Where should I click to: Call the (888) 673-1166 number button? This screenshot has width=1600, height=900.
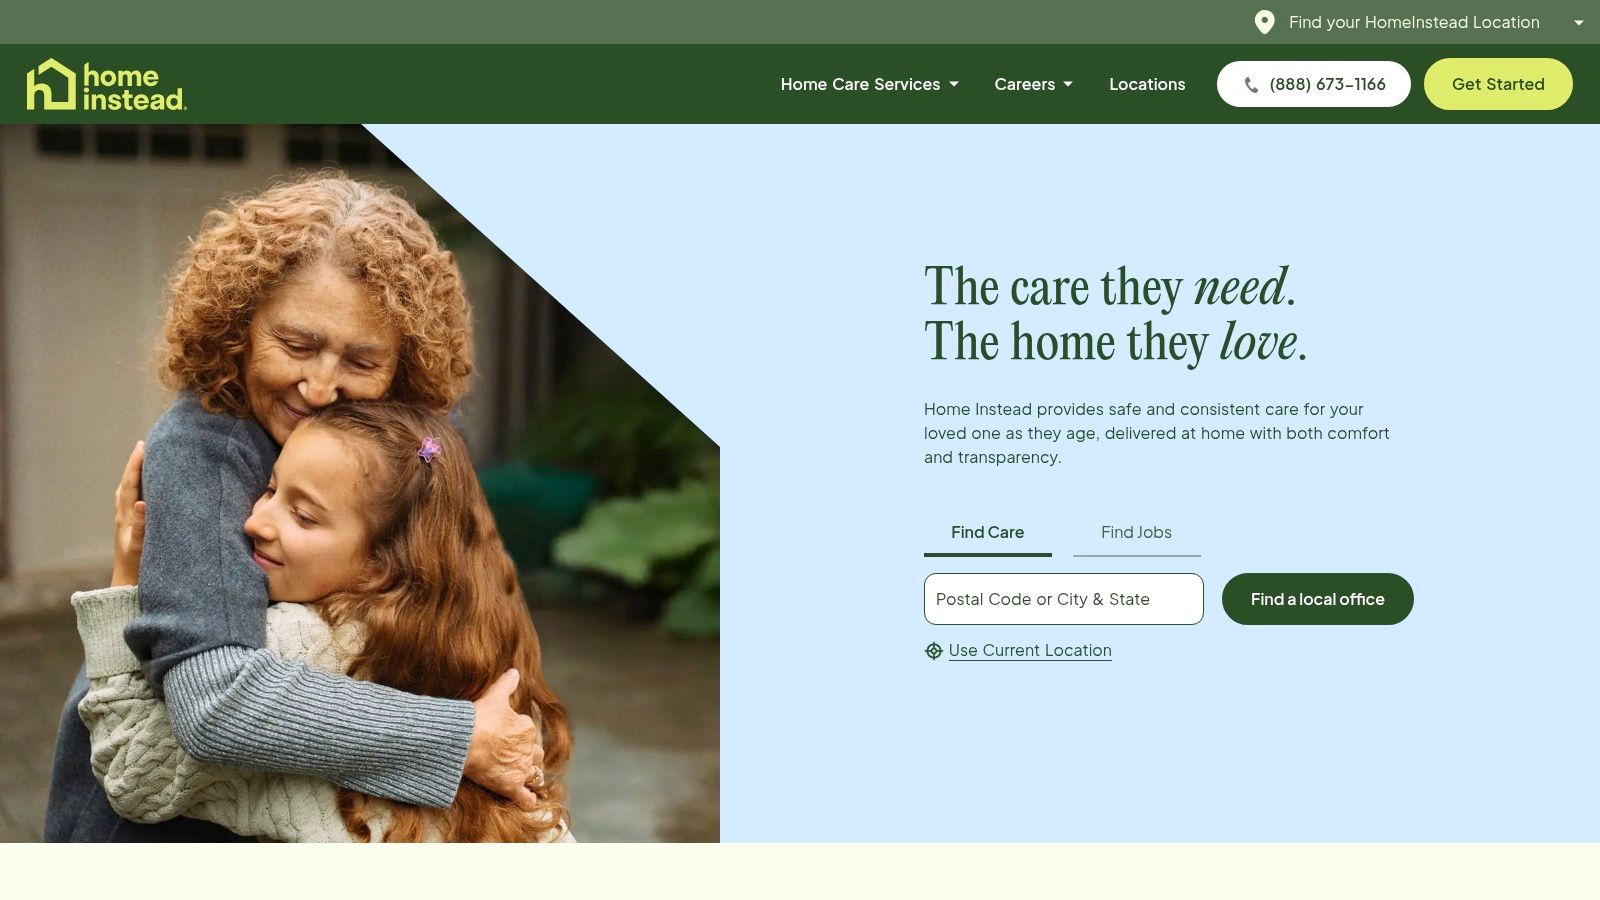pyautogui.click(x=1313, y=84)
